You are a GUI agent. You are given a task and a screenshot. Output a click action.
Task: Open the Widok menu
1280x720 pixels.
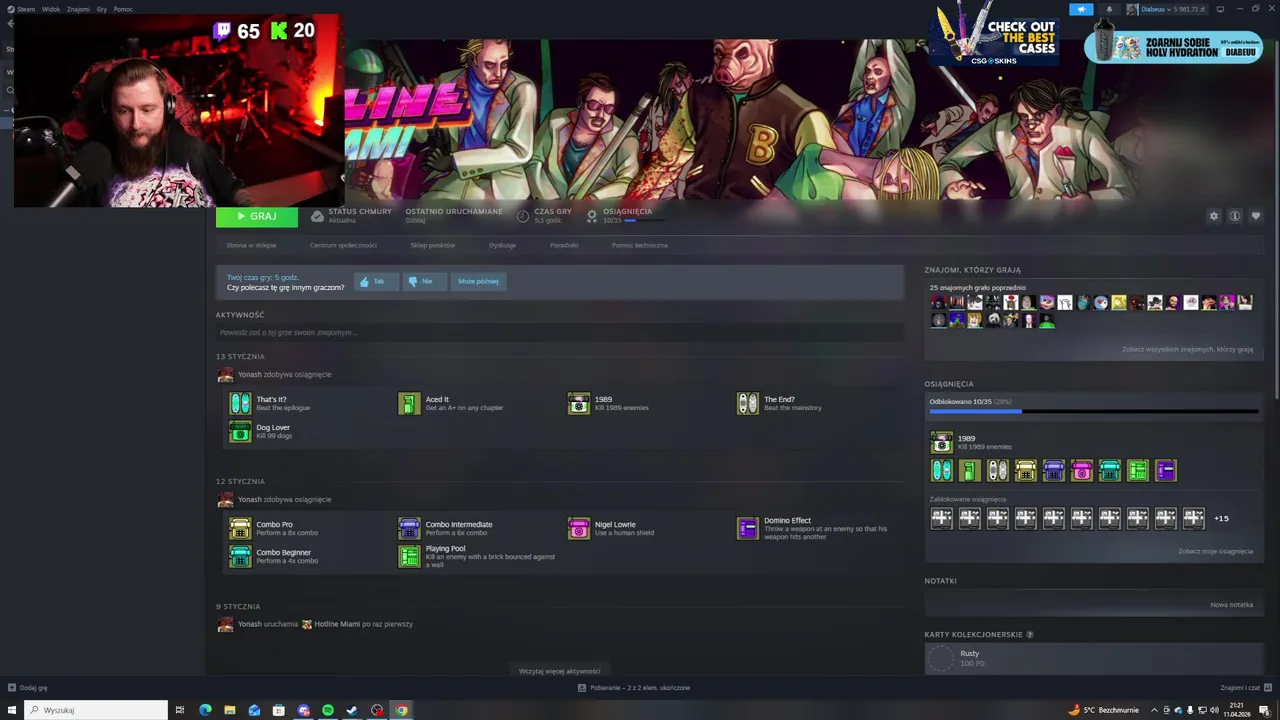point(51,9)
